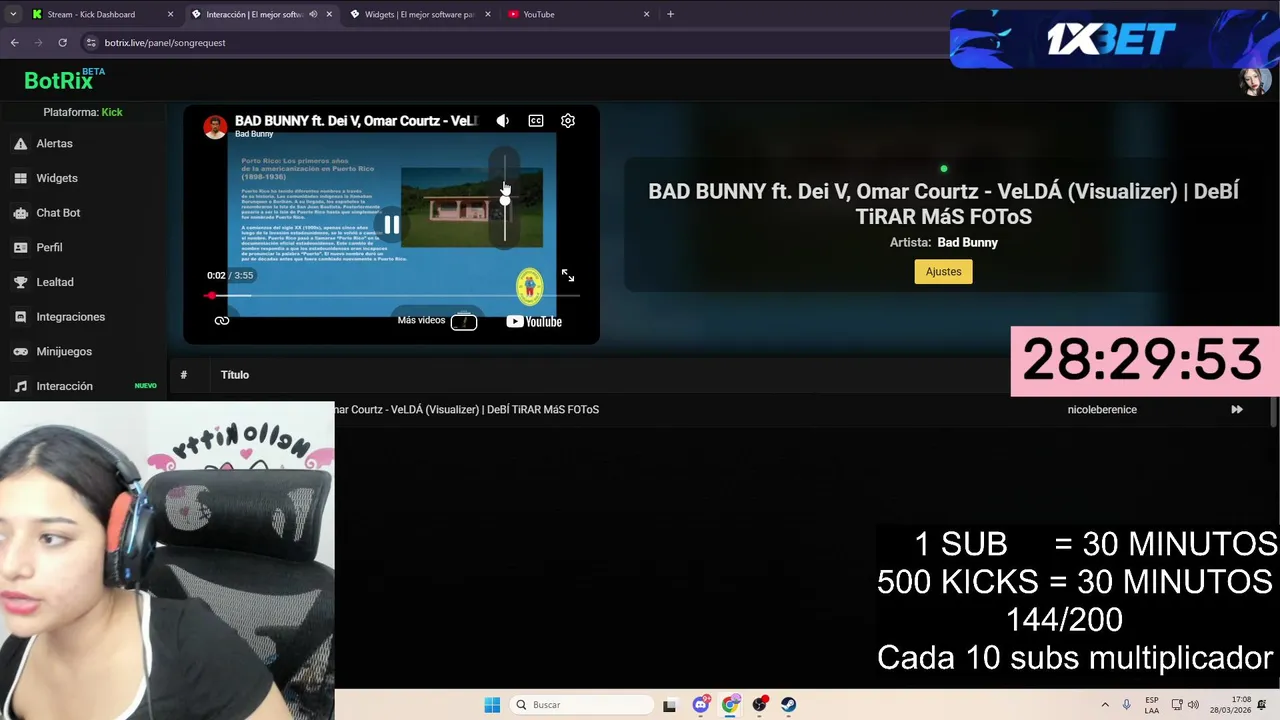Image resolution: width=1280 pixels, height=720 pixels.
Task: Close the YouTube browser tab
Action: pos(646,14)
